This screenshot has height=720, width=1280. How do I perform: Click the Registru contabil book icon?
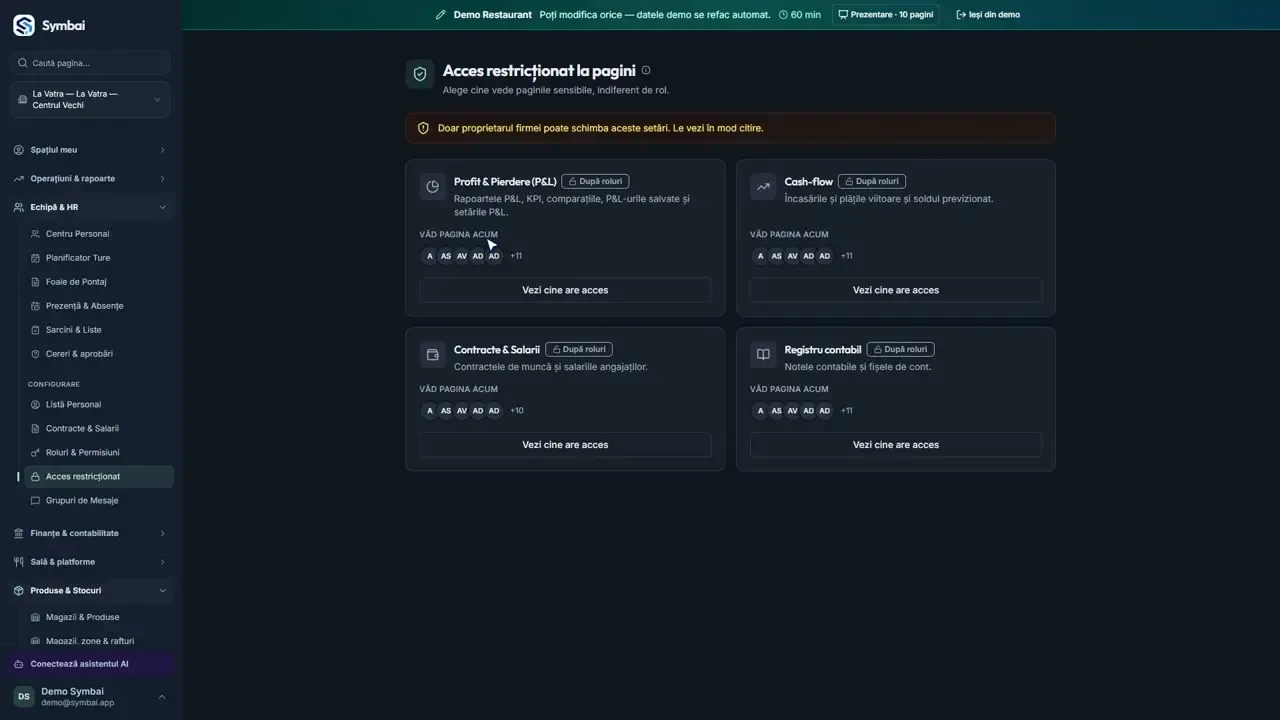[x=763, y=354]
